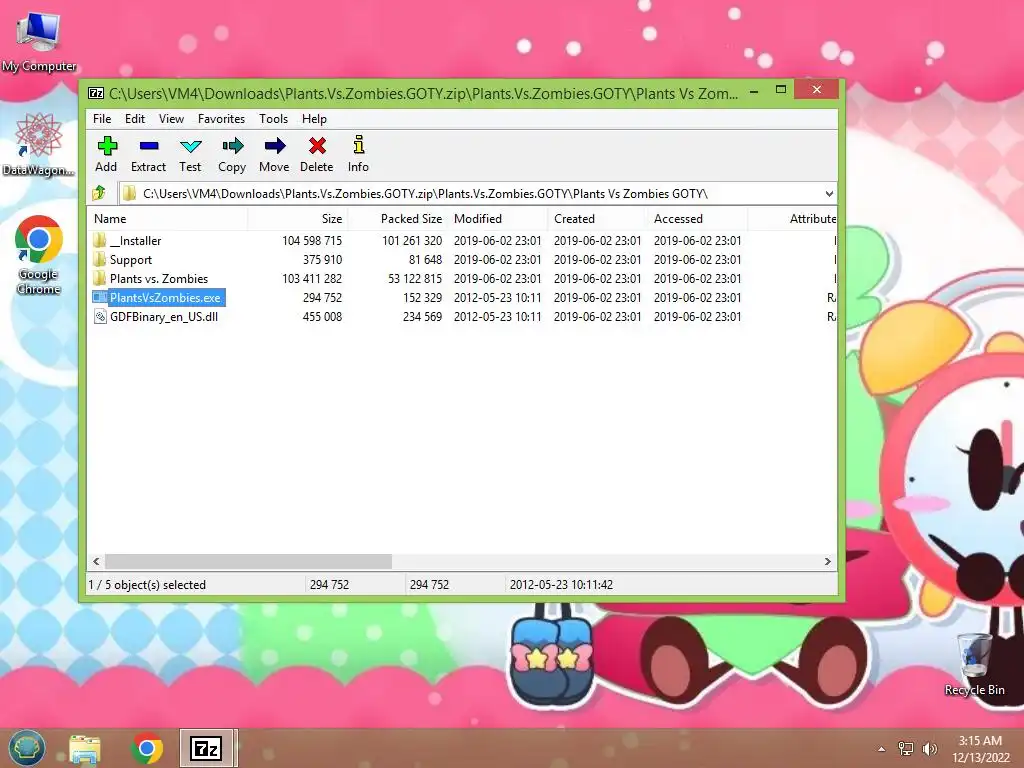Click the horizontal scrollbar thumb

click(x=248, y=562)
